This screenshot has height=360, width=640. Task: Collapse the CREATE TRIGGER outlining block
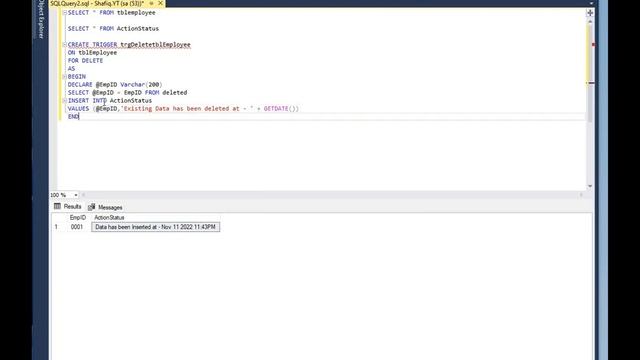(64, 44)
